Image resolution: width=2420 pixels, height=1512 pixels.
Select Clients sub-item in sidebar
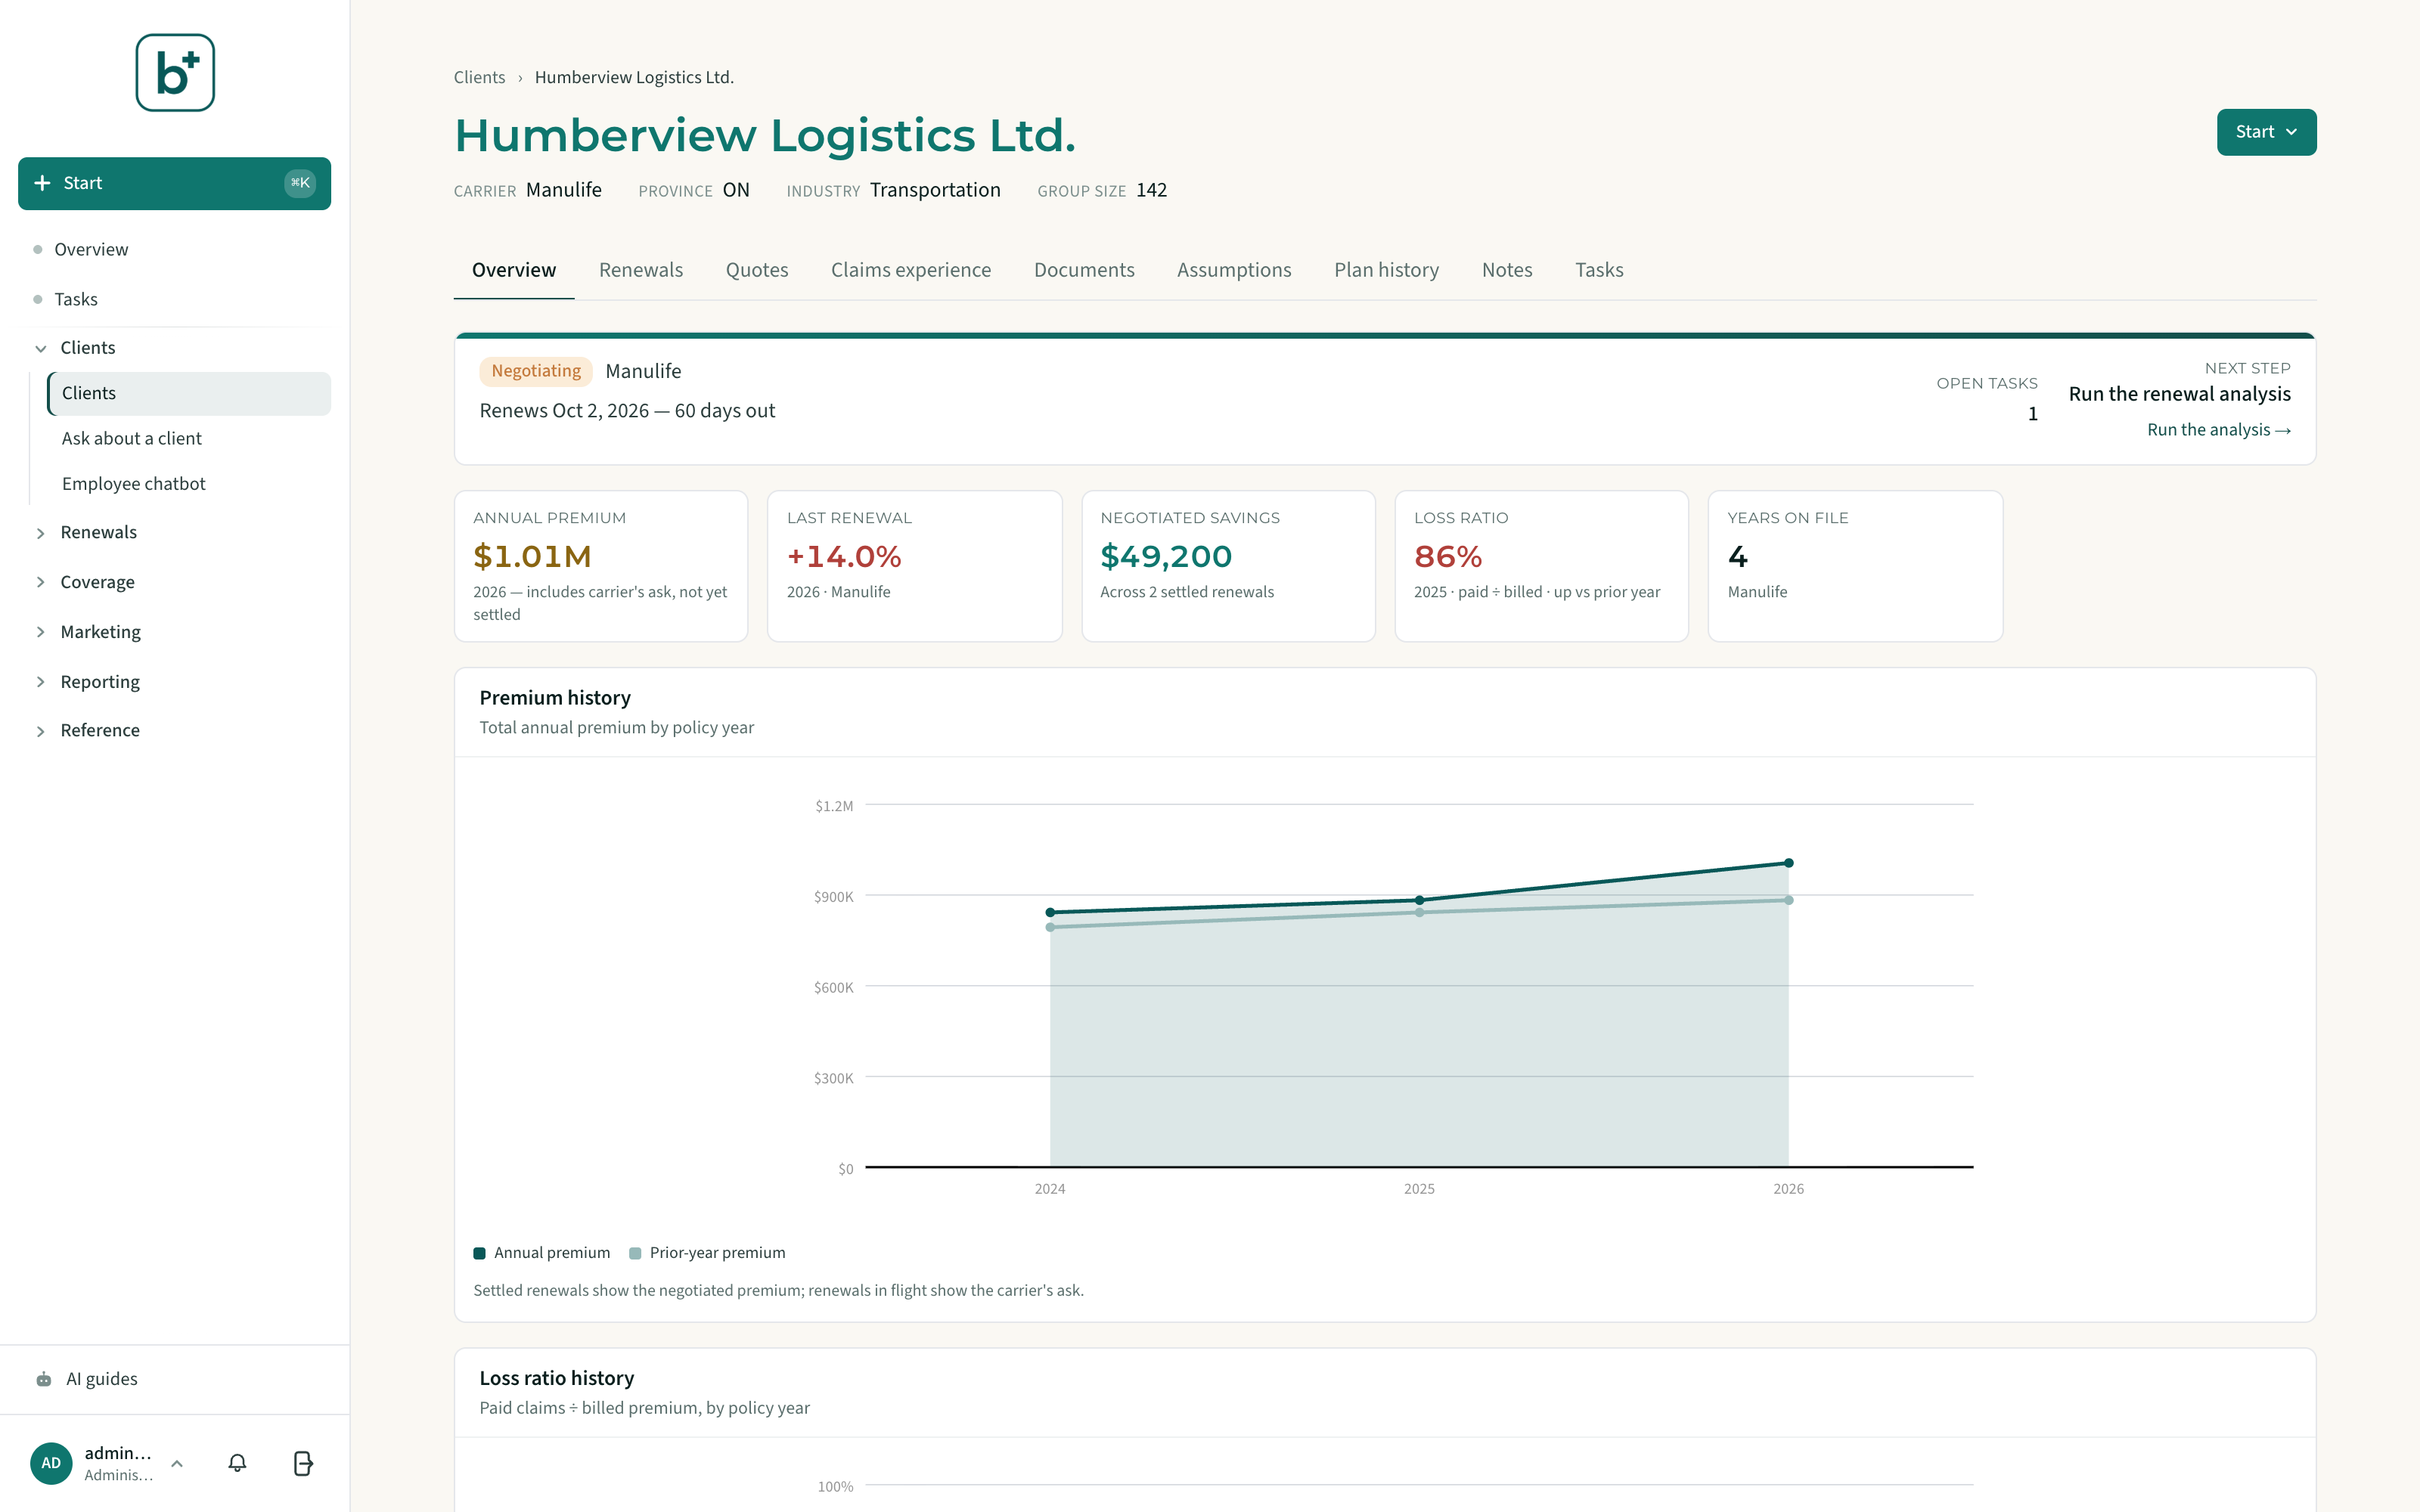click(x=189, y=393)
